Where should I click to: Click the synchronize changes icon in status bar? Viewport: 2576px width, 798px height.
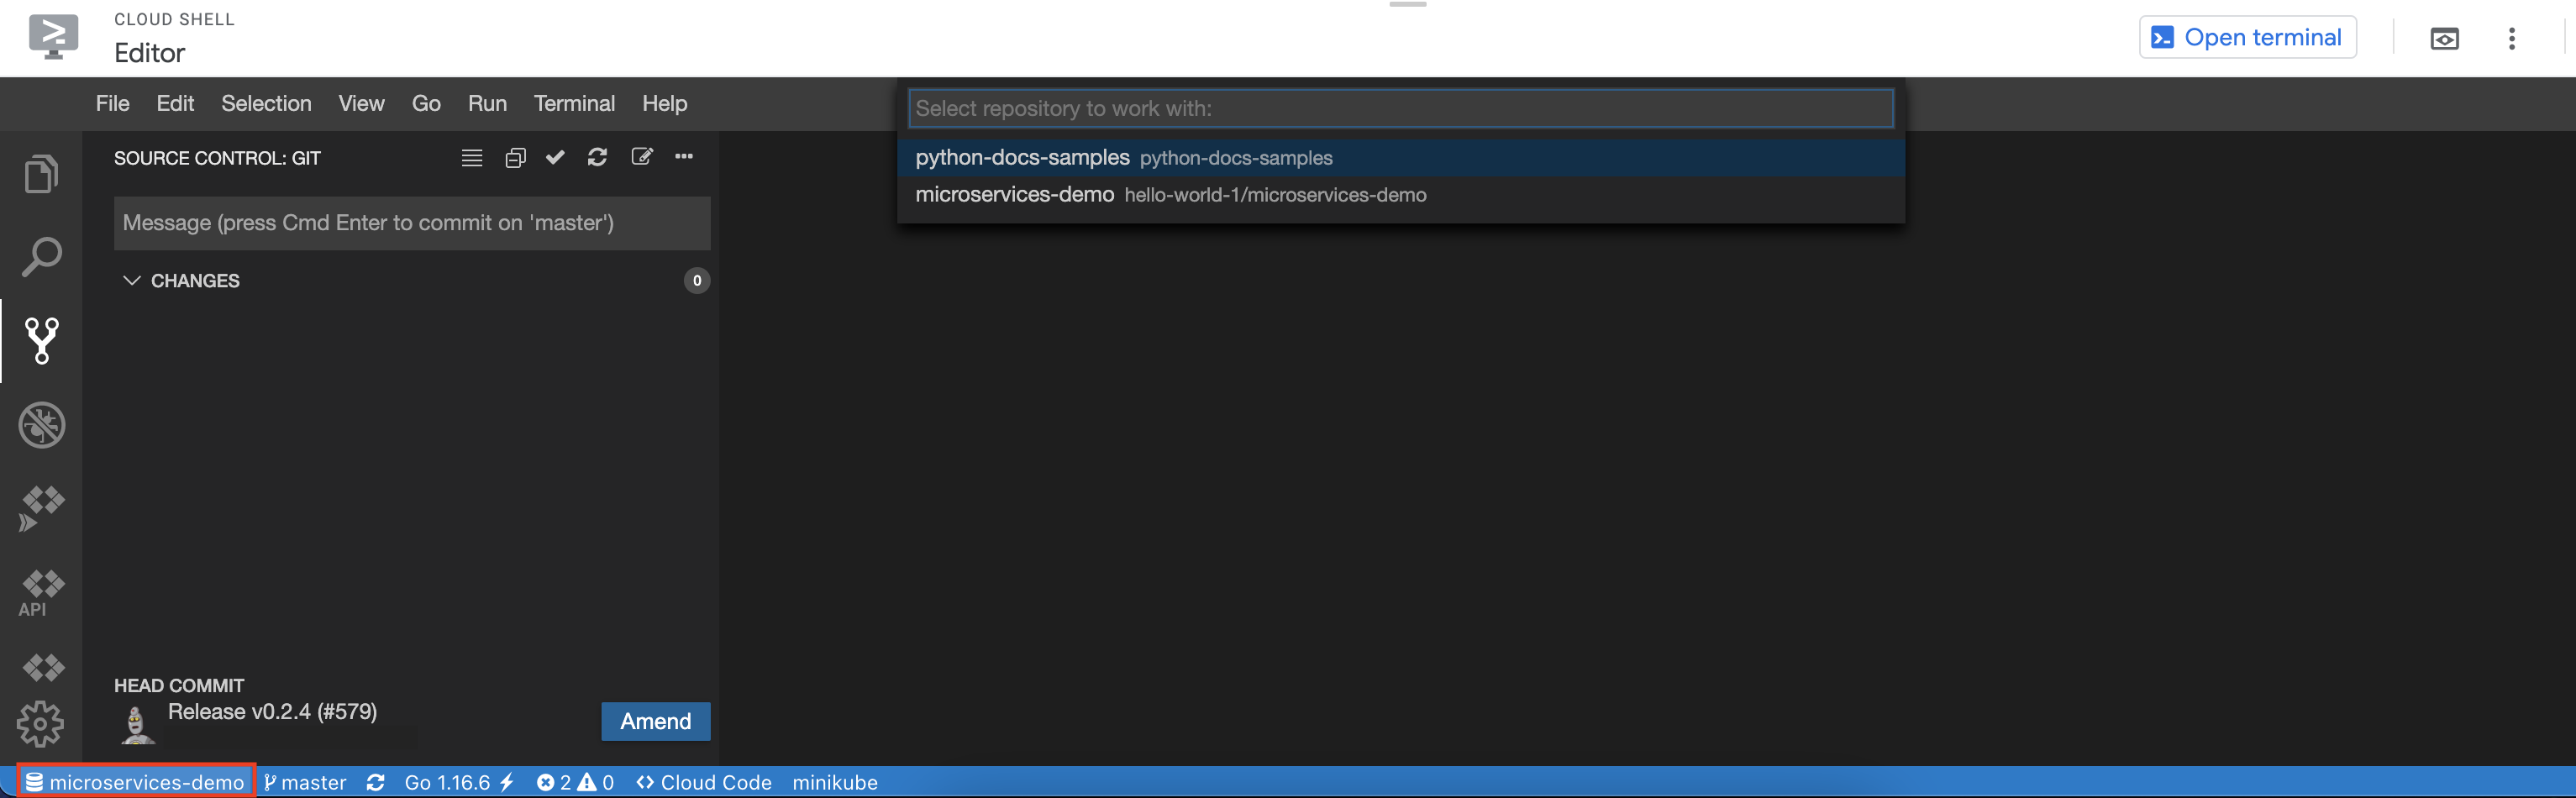tap(376, 782)
